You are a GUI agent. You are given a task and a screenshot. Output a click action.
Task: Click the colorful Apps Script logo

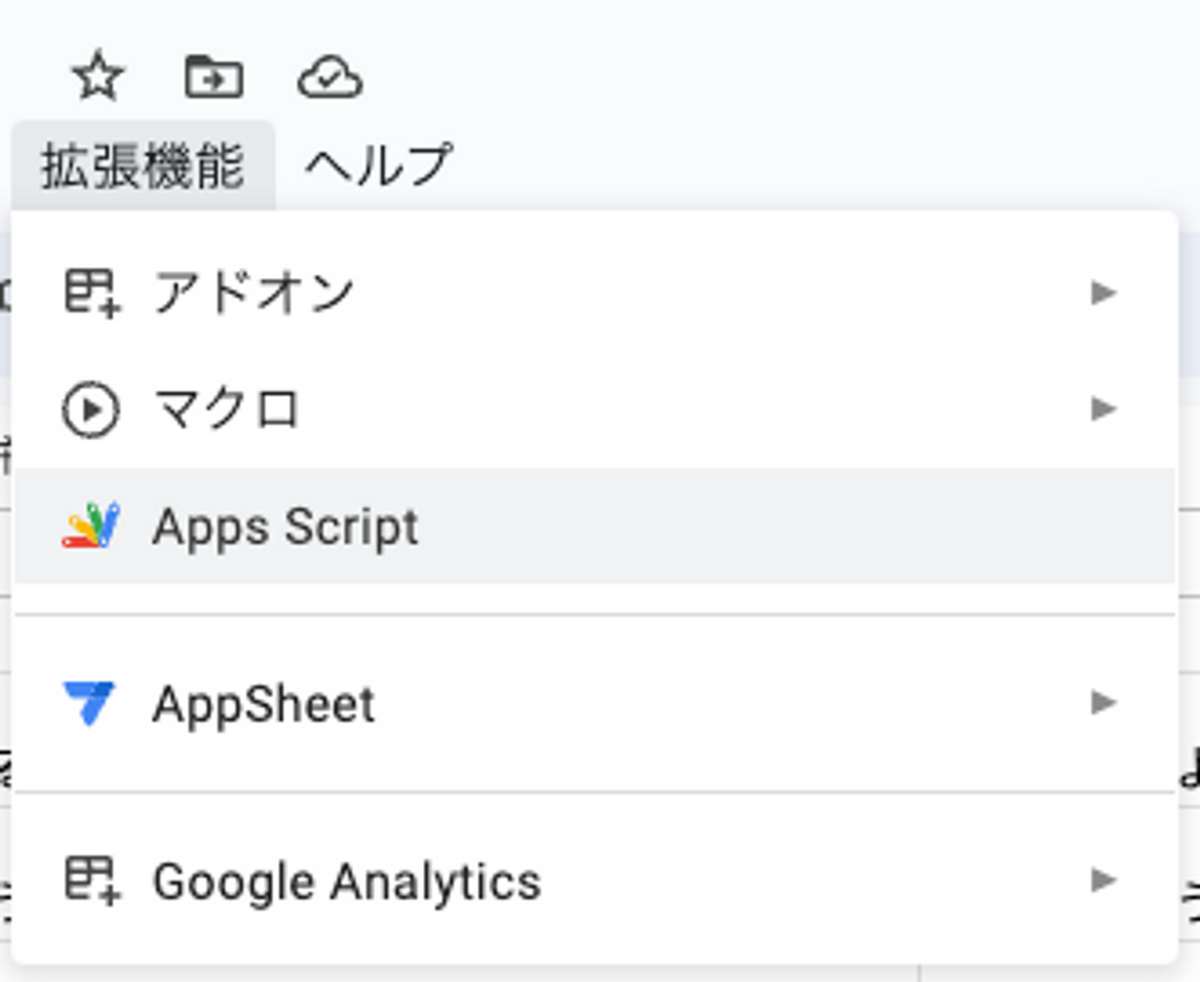click(x=91, y=526)
